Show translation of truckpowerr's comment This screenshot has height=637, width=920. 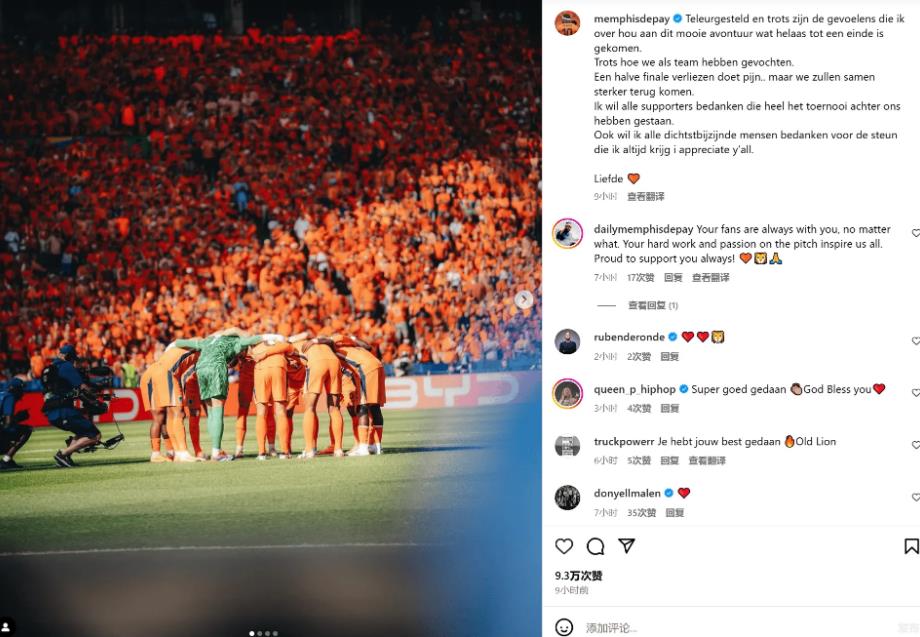click(x=706, y=460)
